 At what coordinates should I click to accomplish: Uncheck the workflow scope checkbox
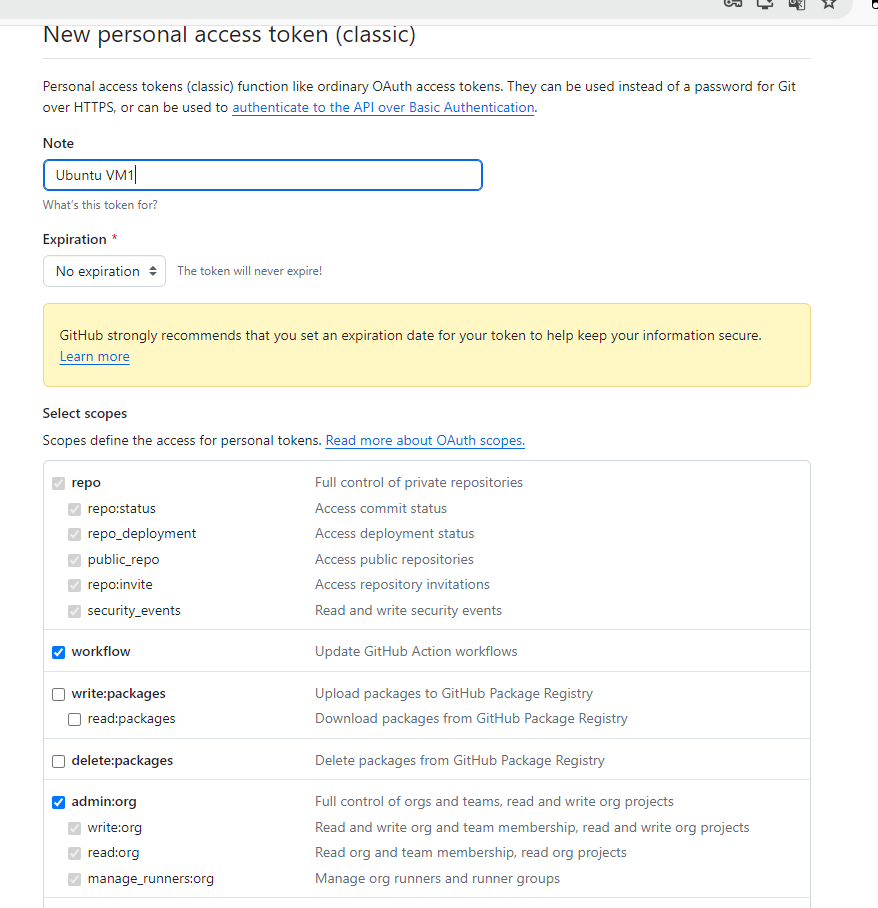[x=59, y=652]
